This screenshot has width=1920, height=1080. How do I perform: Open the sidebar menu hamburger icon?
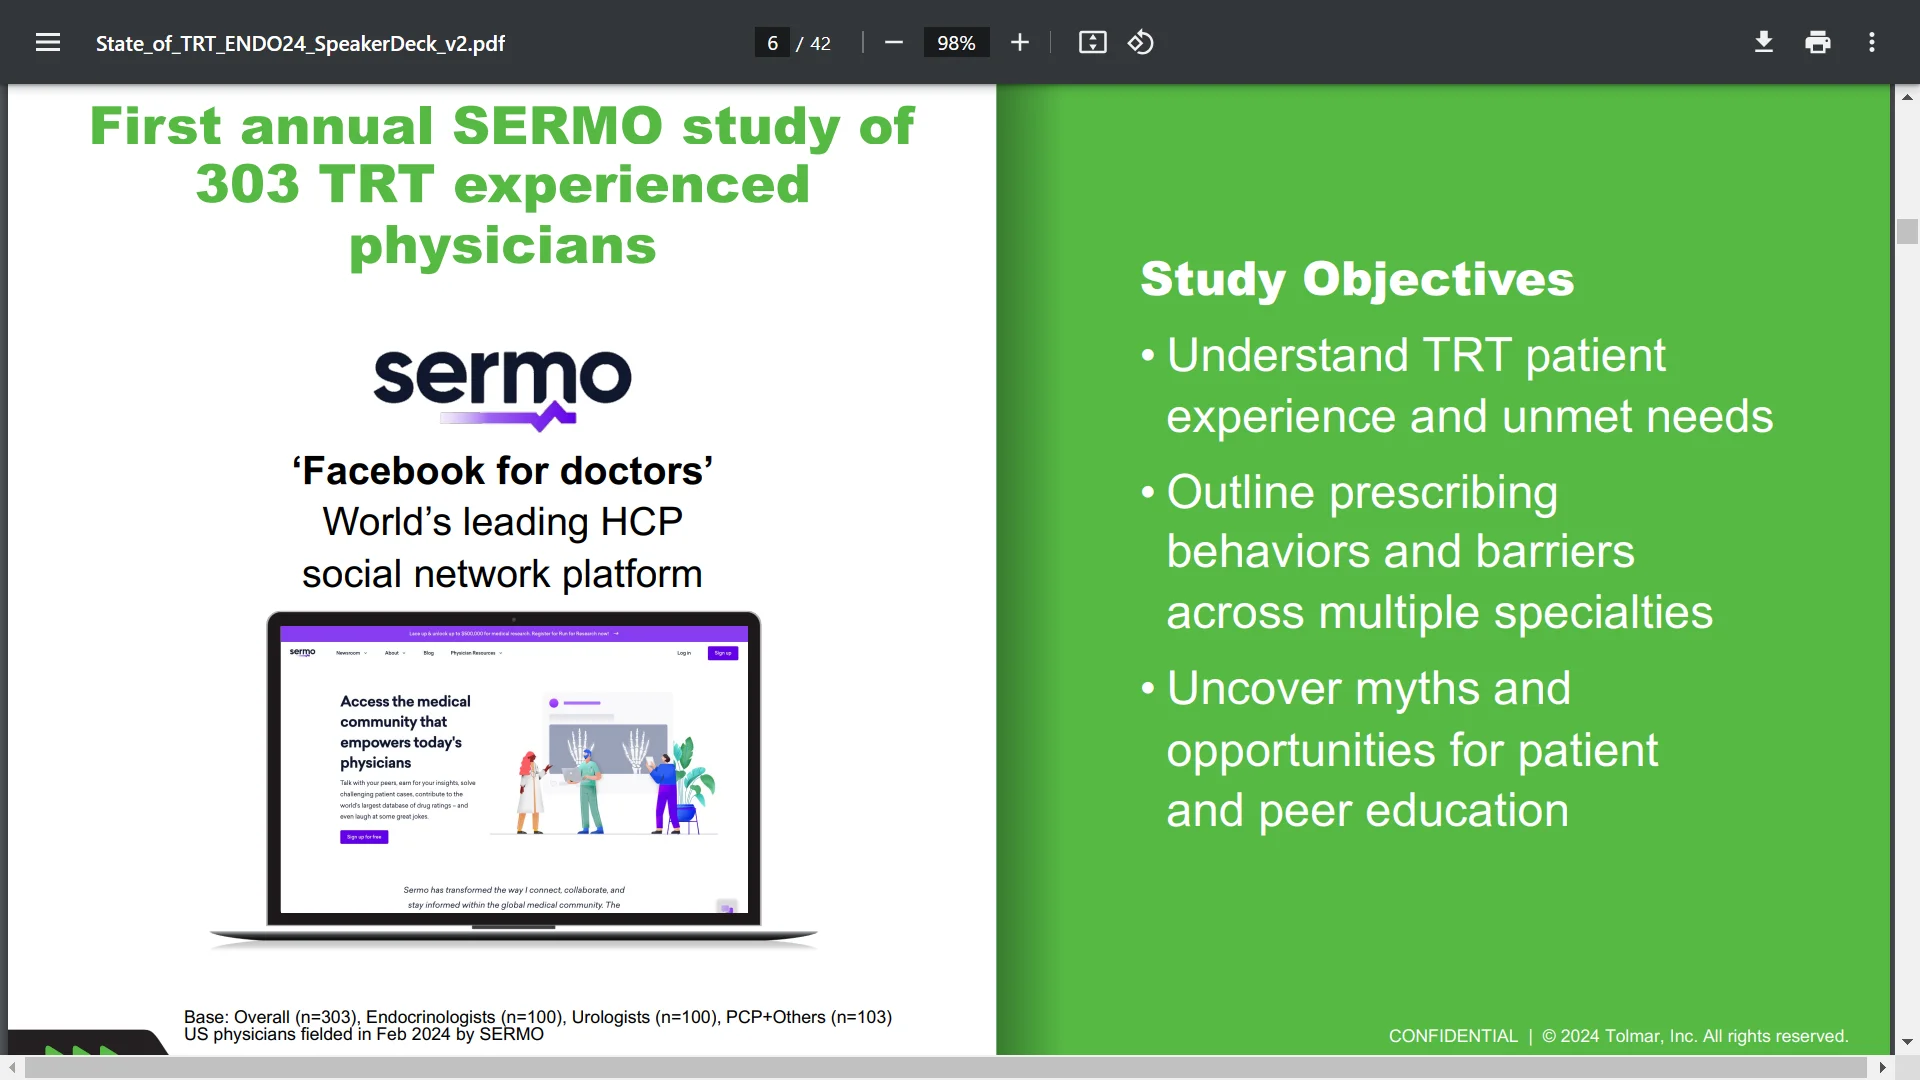[48, 43]
